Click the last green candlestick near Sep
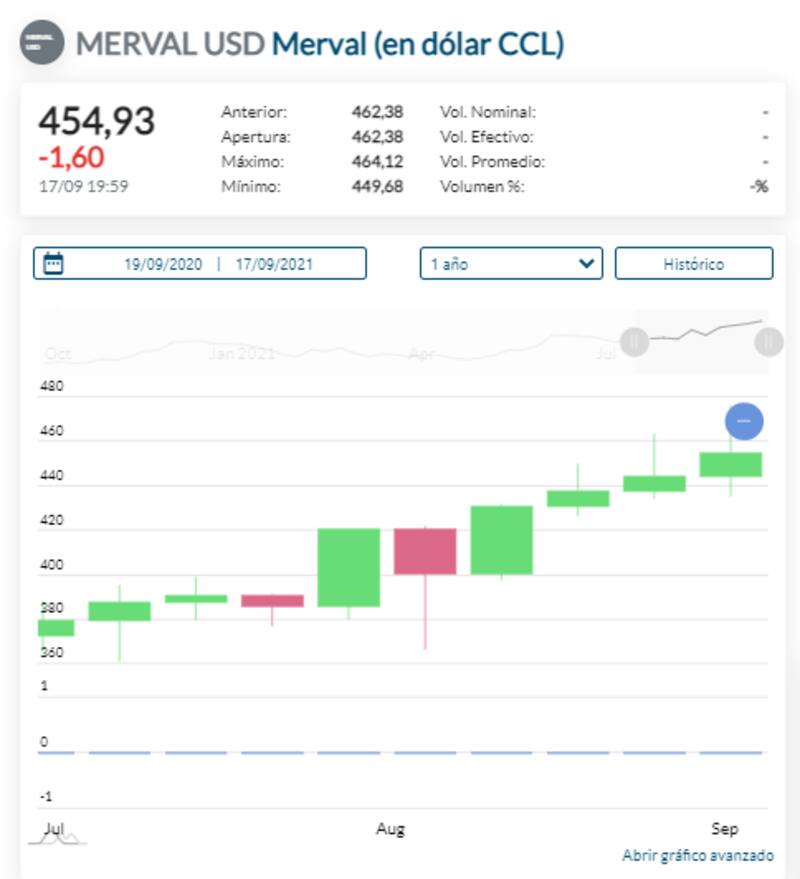 (x=730, y=464)
